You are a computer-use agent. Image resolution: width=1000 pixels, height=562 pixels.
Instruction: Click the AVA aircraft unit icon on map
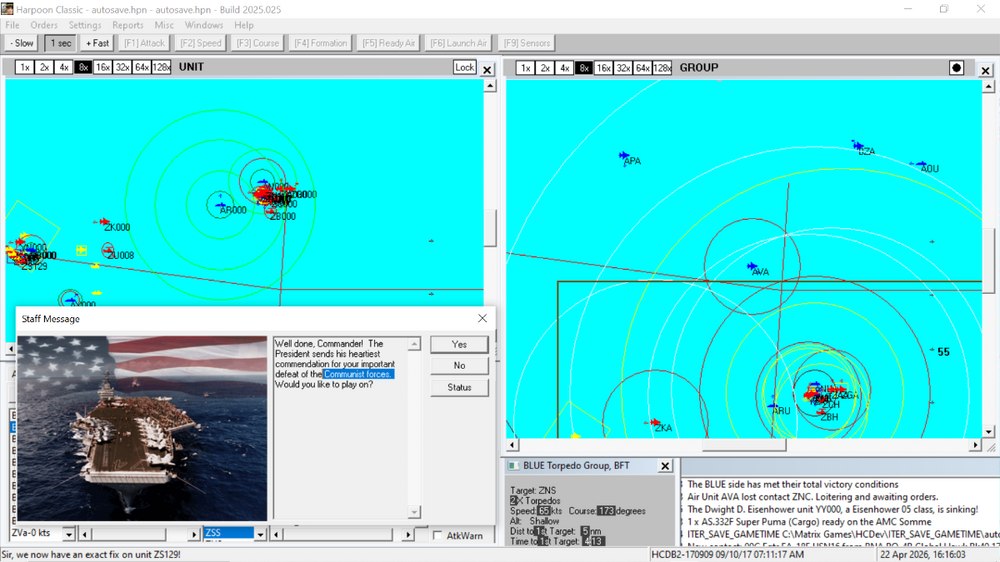(752, 267)
